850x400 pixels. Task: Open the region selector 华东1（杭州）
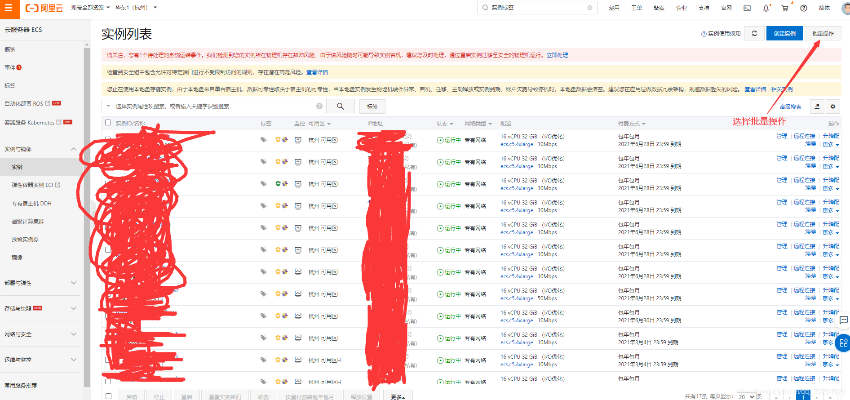pyautogui.click(x=137, y=8)
